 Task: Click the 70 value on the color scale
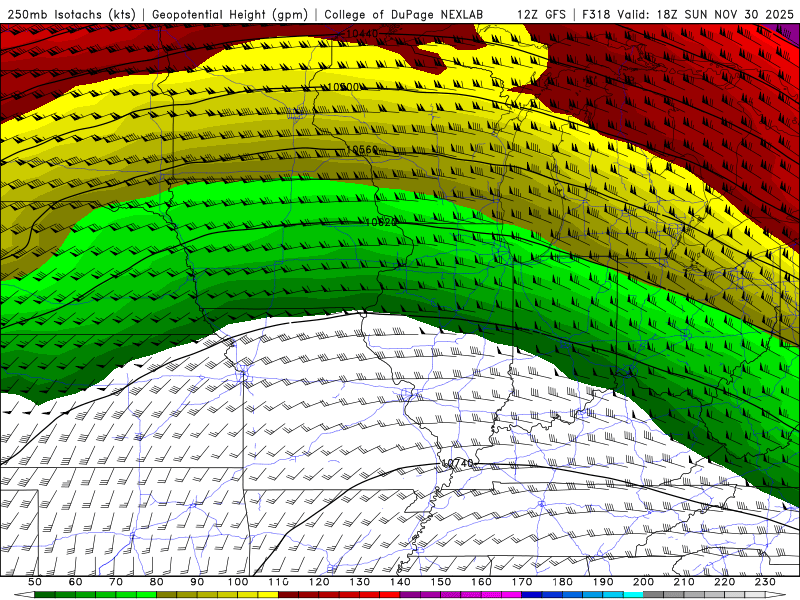(116, 582)
